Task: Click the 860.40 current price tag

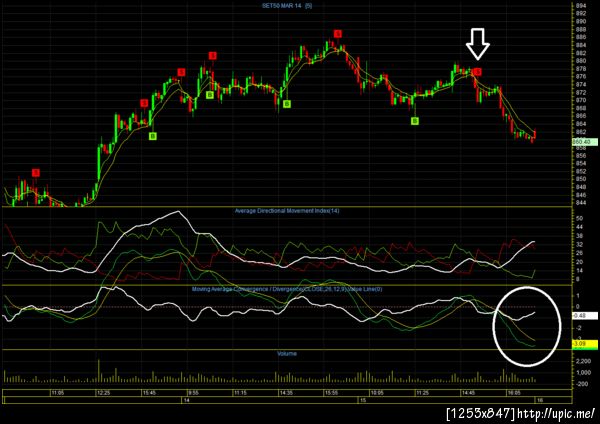Action: pos(585,142)
